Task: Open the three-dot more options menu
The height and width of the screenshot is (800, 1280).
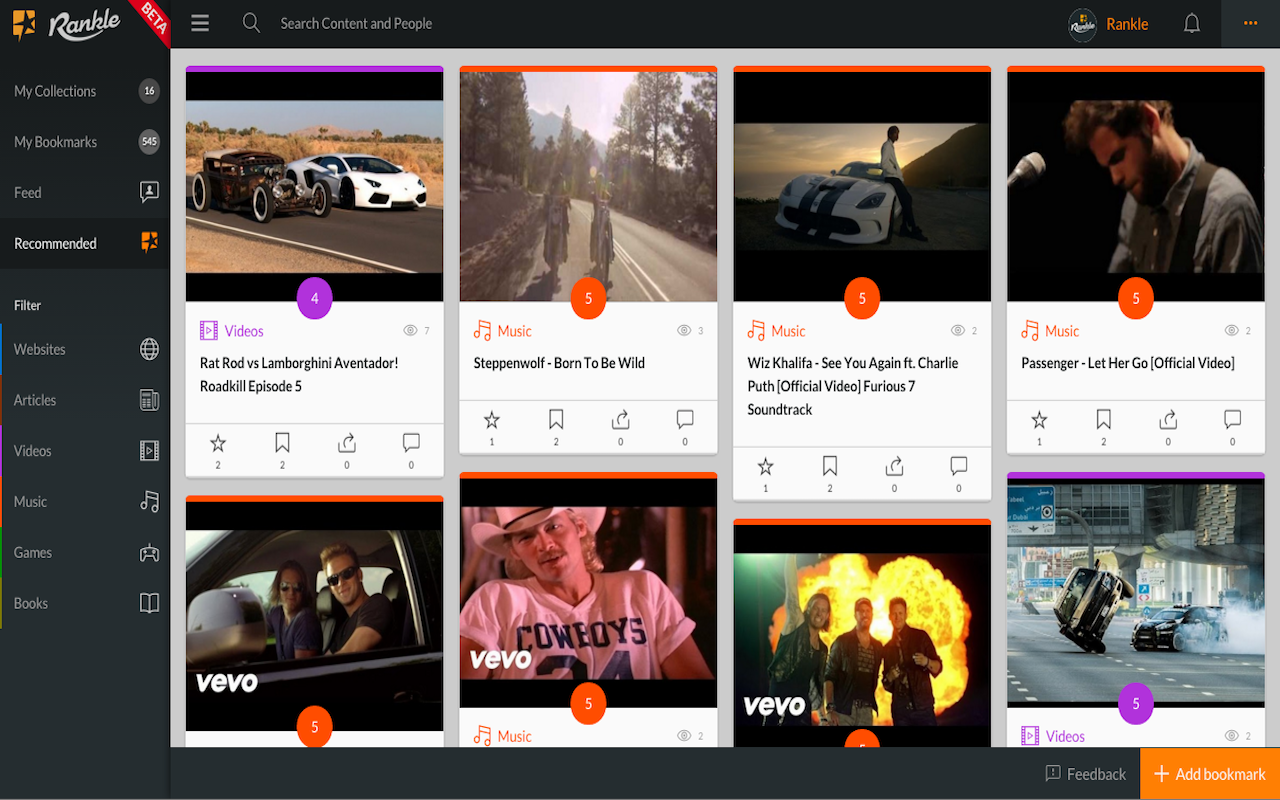Action: 1251,23
